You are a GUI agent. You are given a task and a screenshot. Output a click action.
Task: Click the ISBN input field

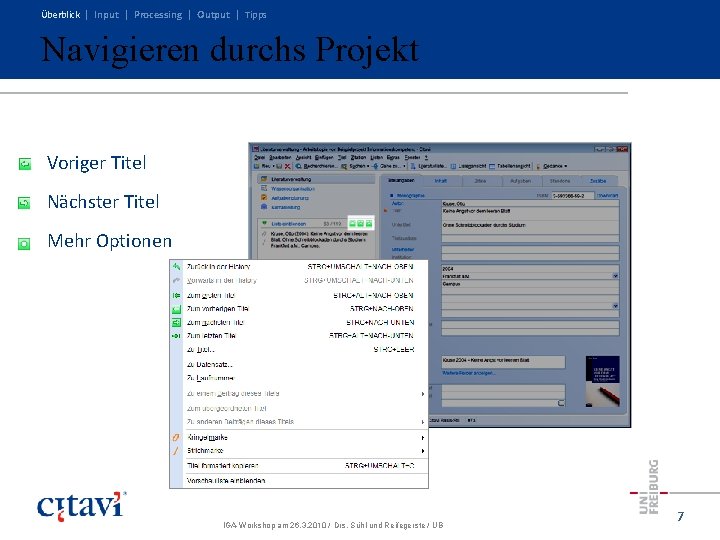pos(573,196)
